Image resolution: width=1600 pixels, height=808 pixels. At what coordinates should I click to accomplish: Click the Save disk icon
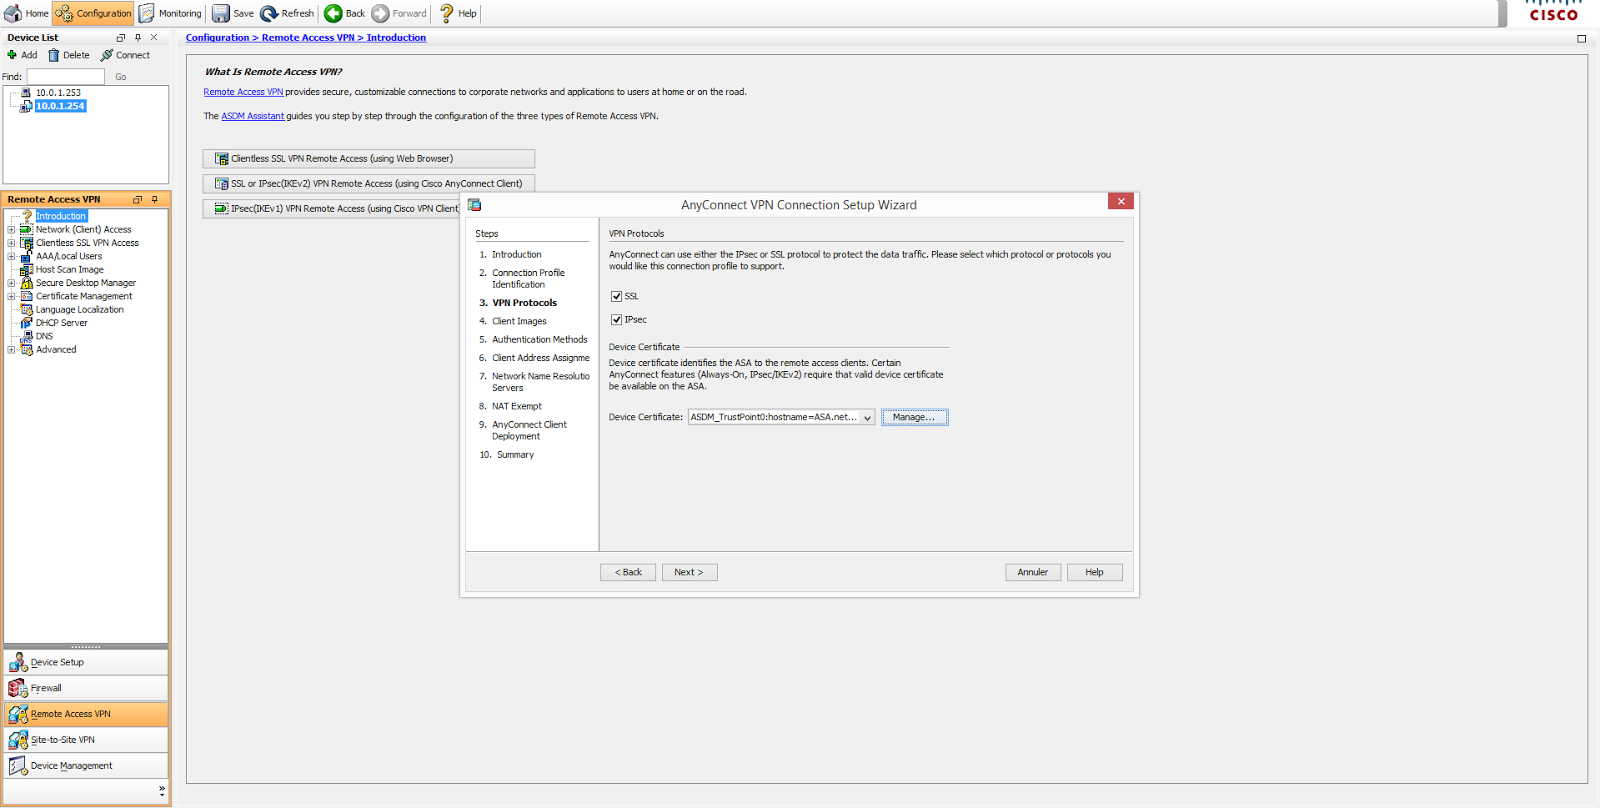220,13
